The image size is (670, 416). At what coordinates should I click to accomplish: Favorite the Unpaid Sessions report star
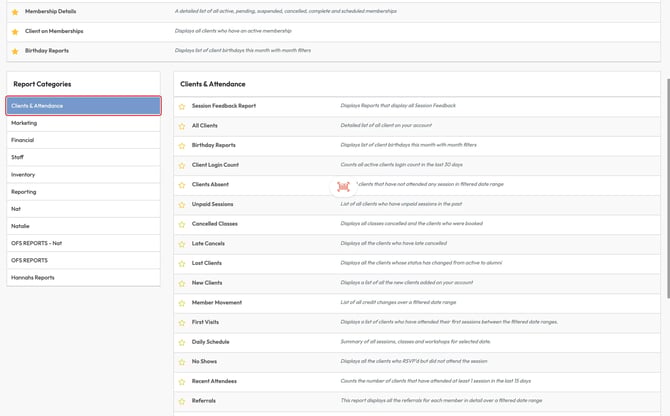click(182, 204)
